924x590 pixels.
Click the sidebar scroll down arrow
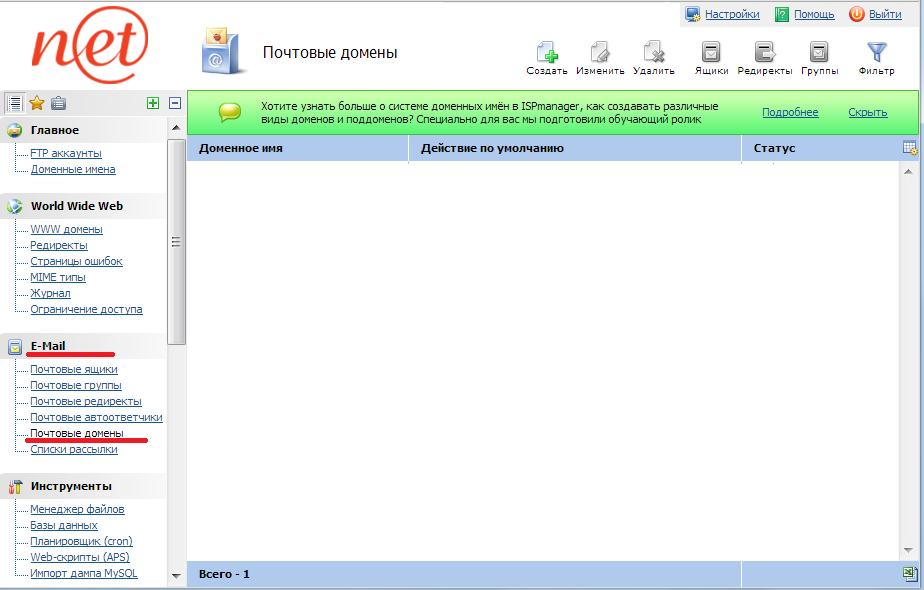[177, 576]
